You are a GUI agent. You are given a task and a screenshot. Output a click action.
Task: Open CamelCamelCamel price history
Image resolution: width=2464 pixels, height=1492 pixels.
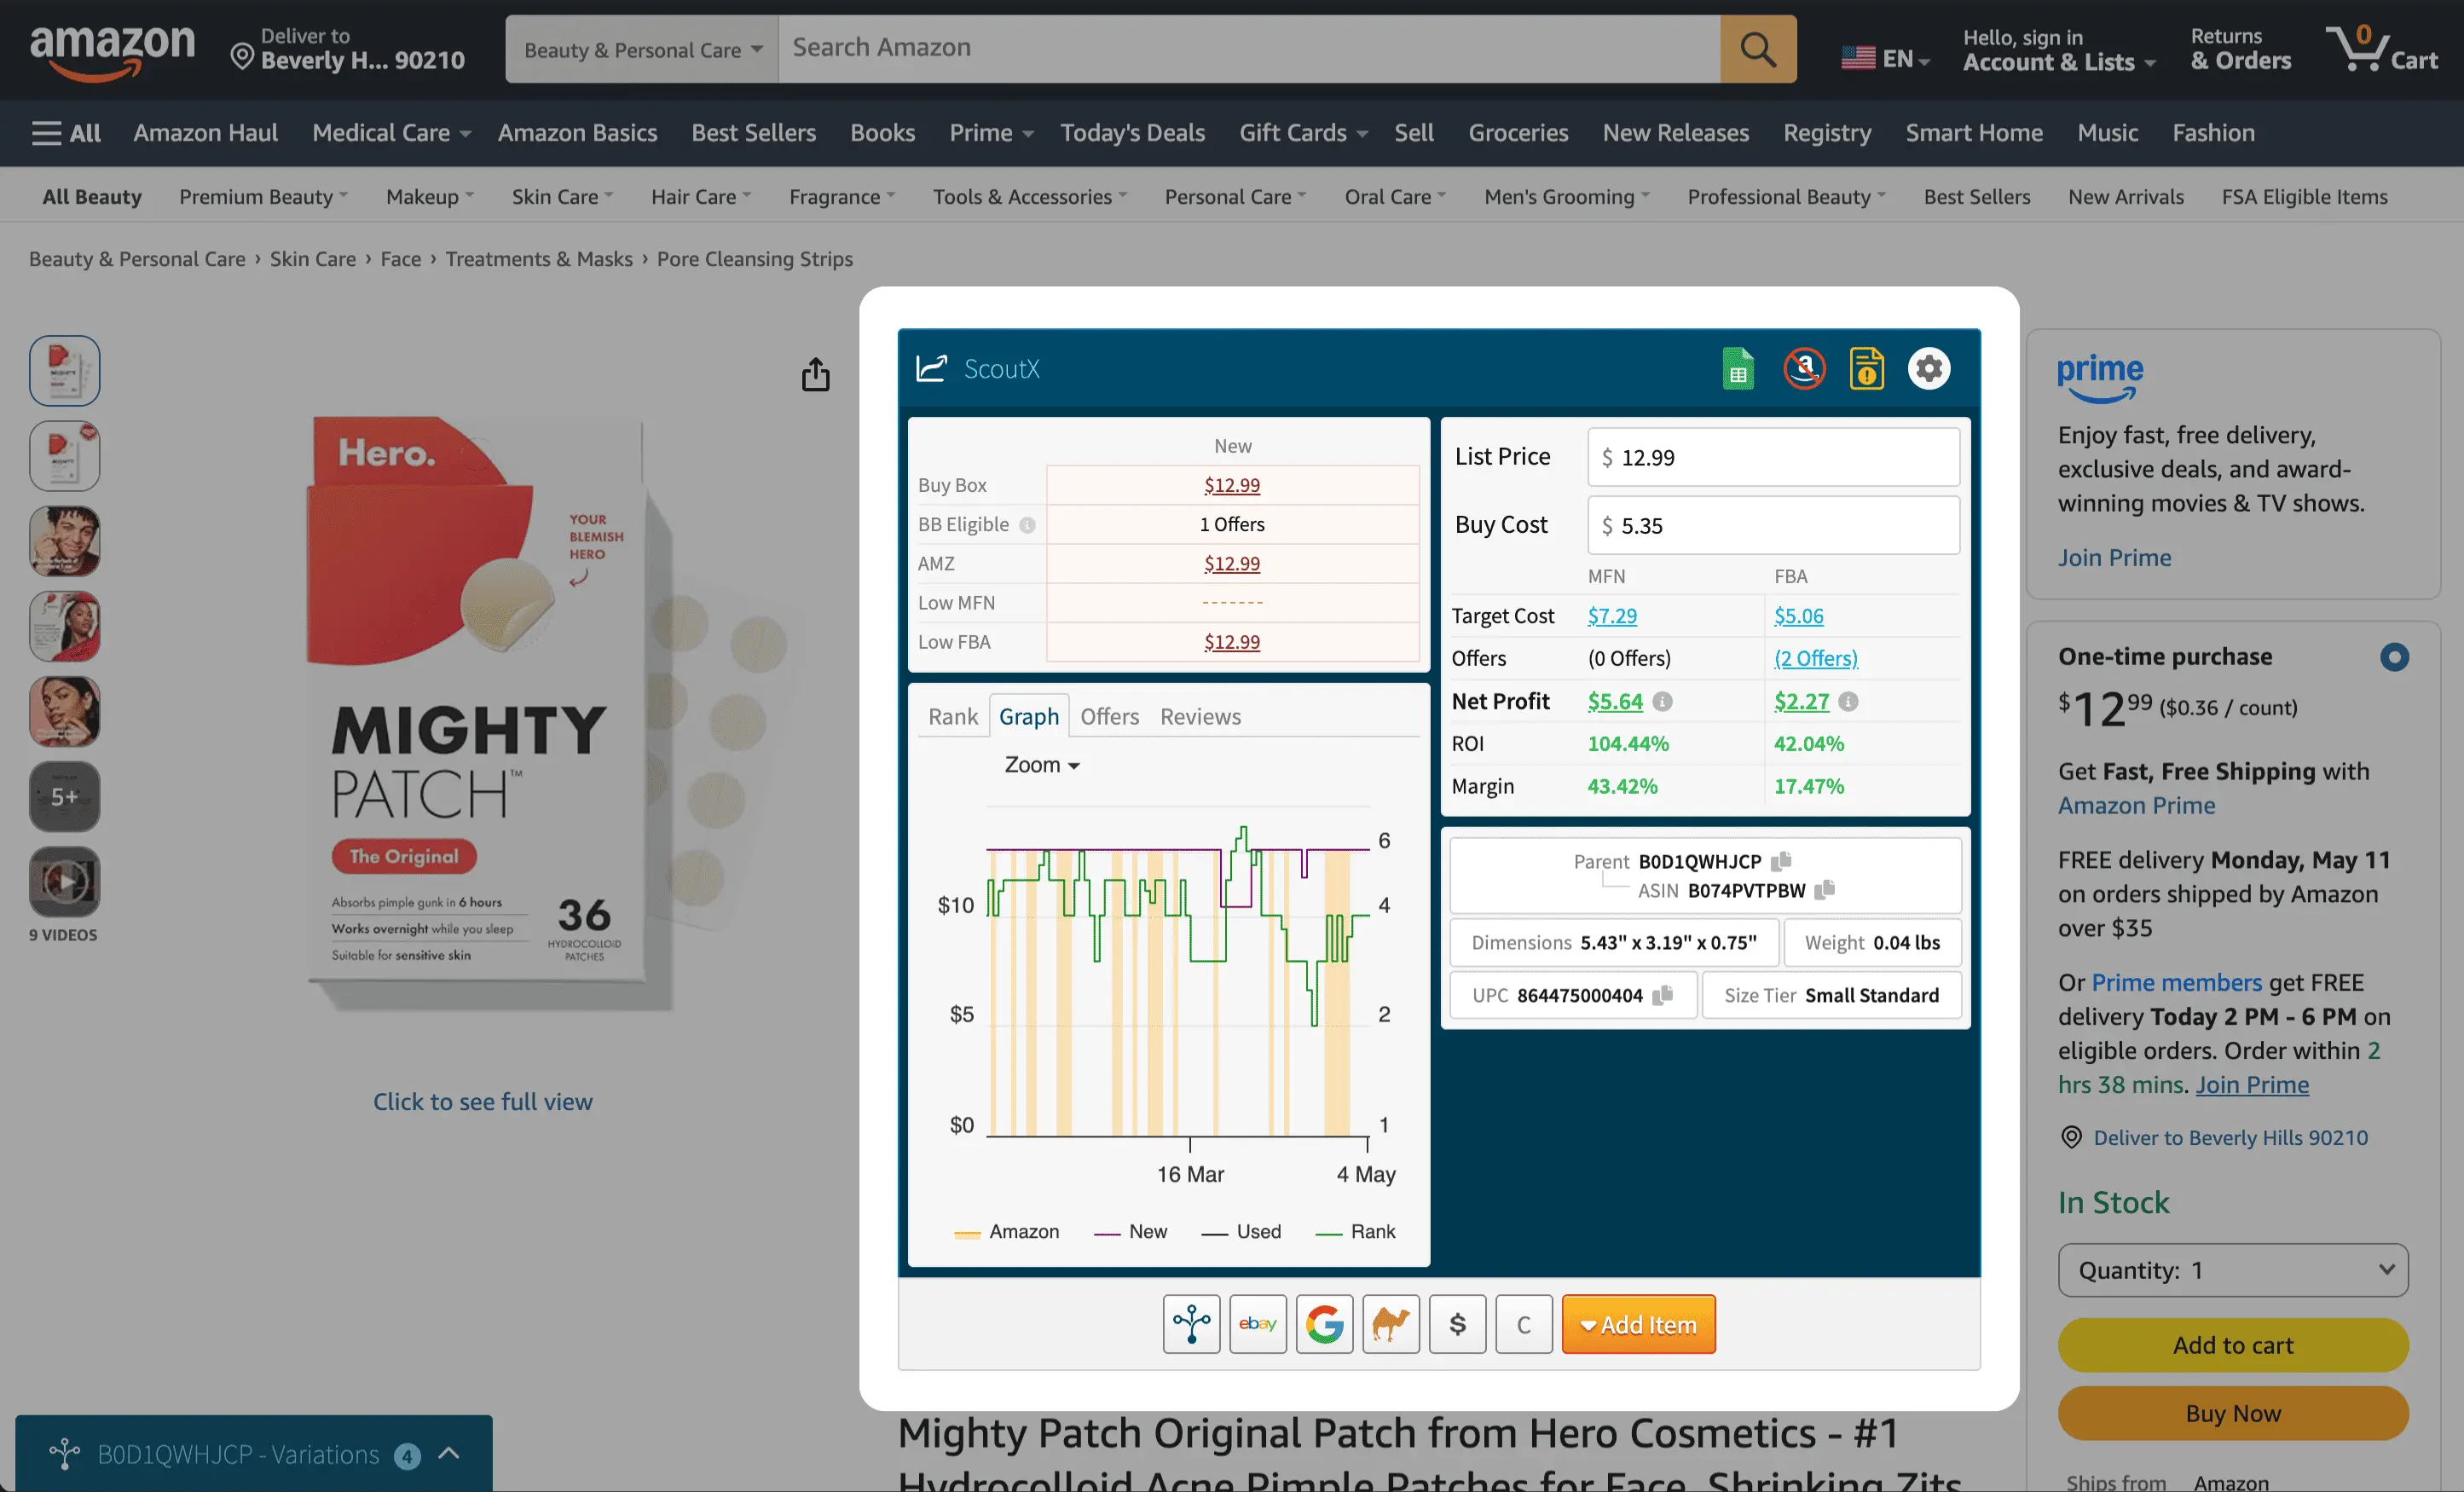tap(1391, 1324)
